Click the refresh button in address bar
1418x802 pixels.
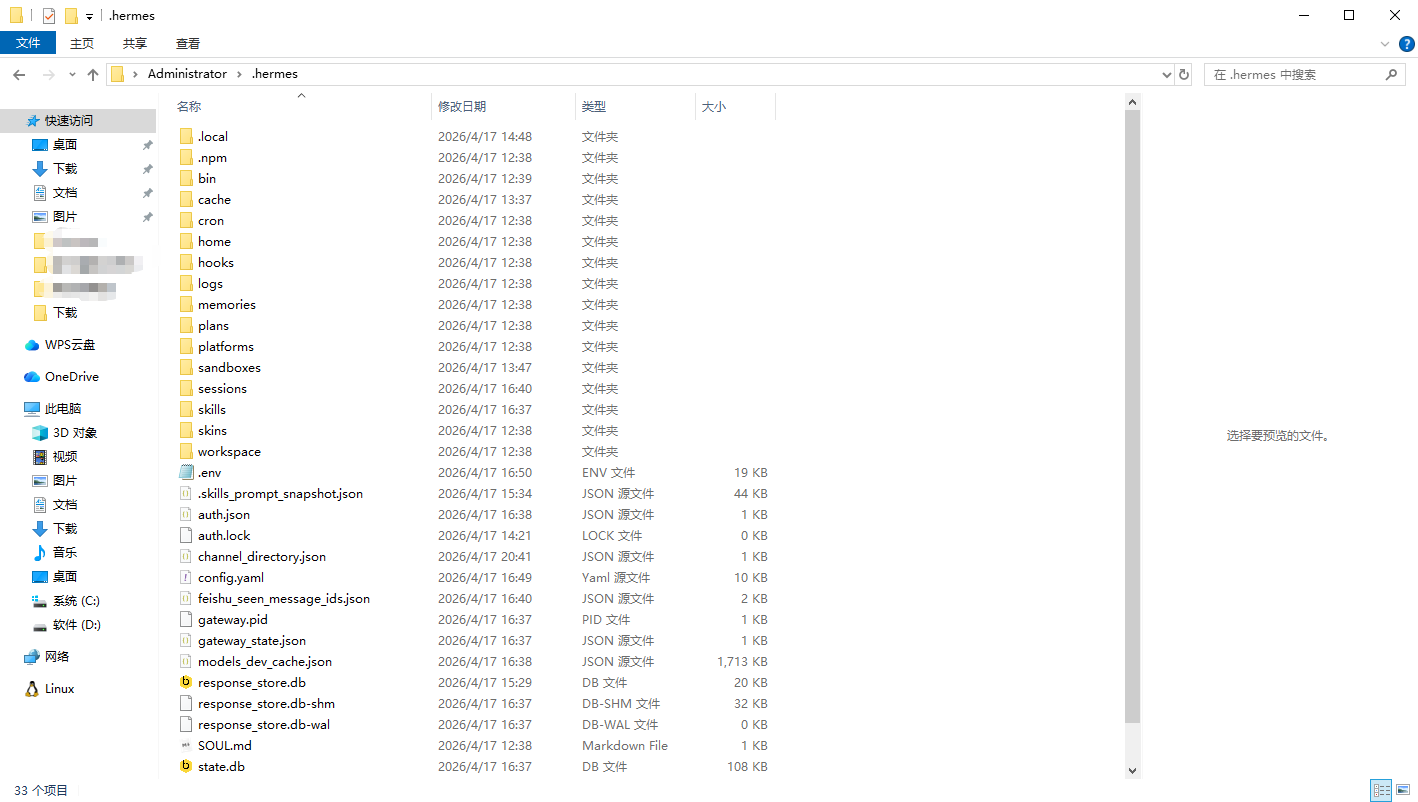1184,74
